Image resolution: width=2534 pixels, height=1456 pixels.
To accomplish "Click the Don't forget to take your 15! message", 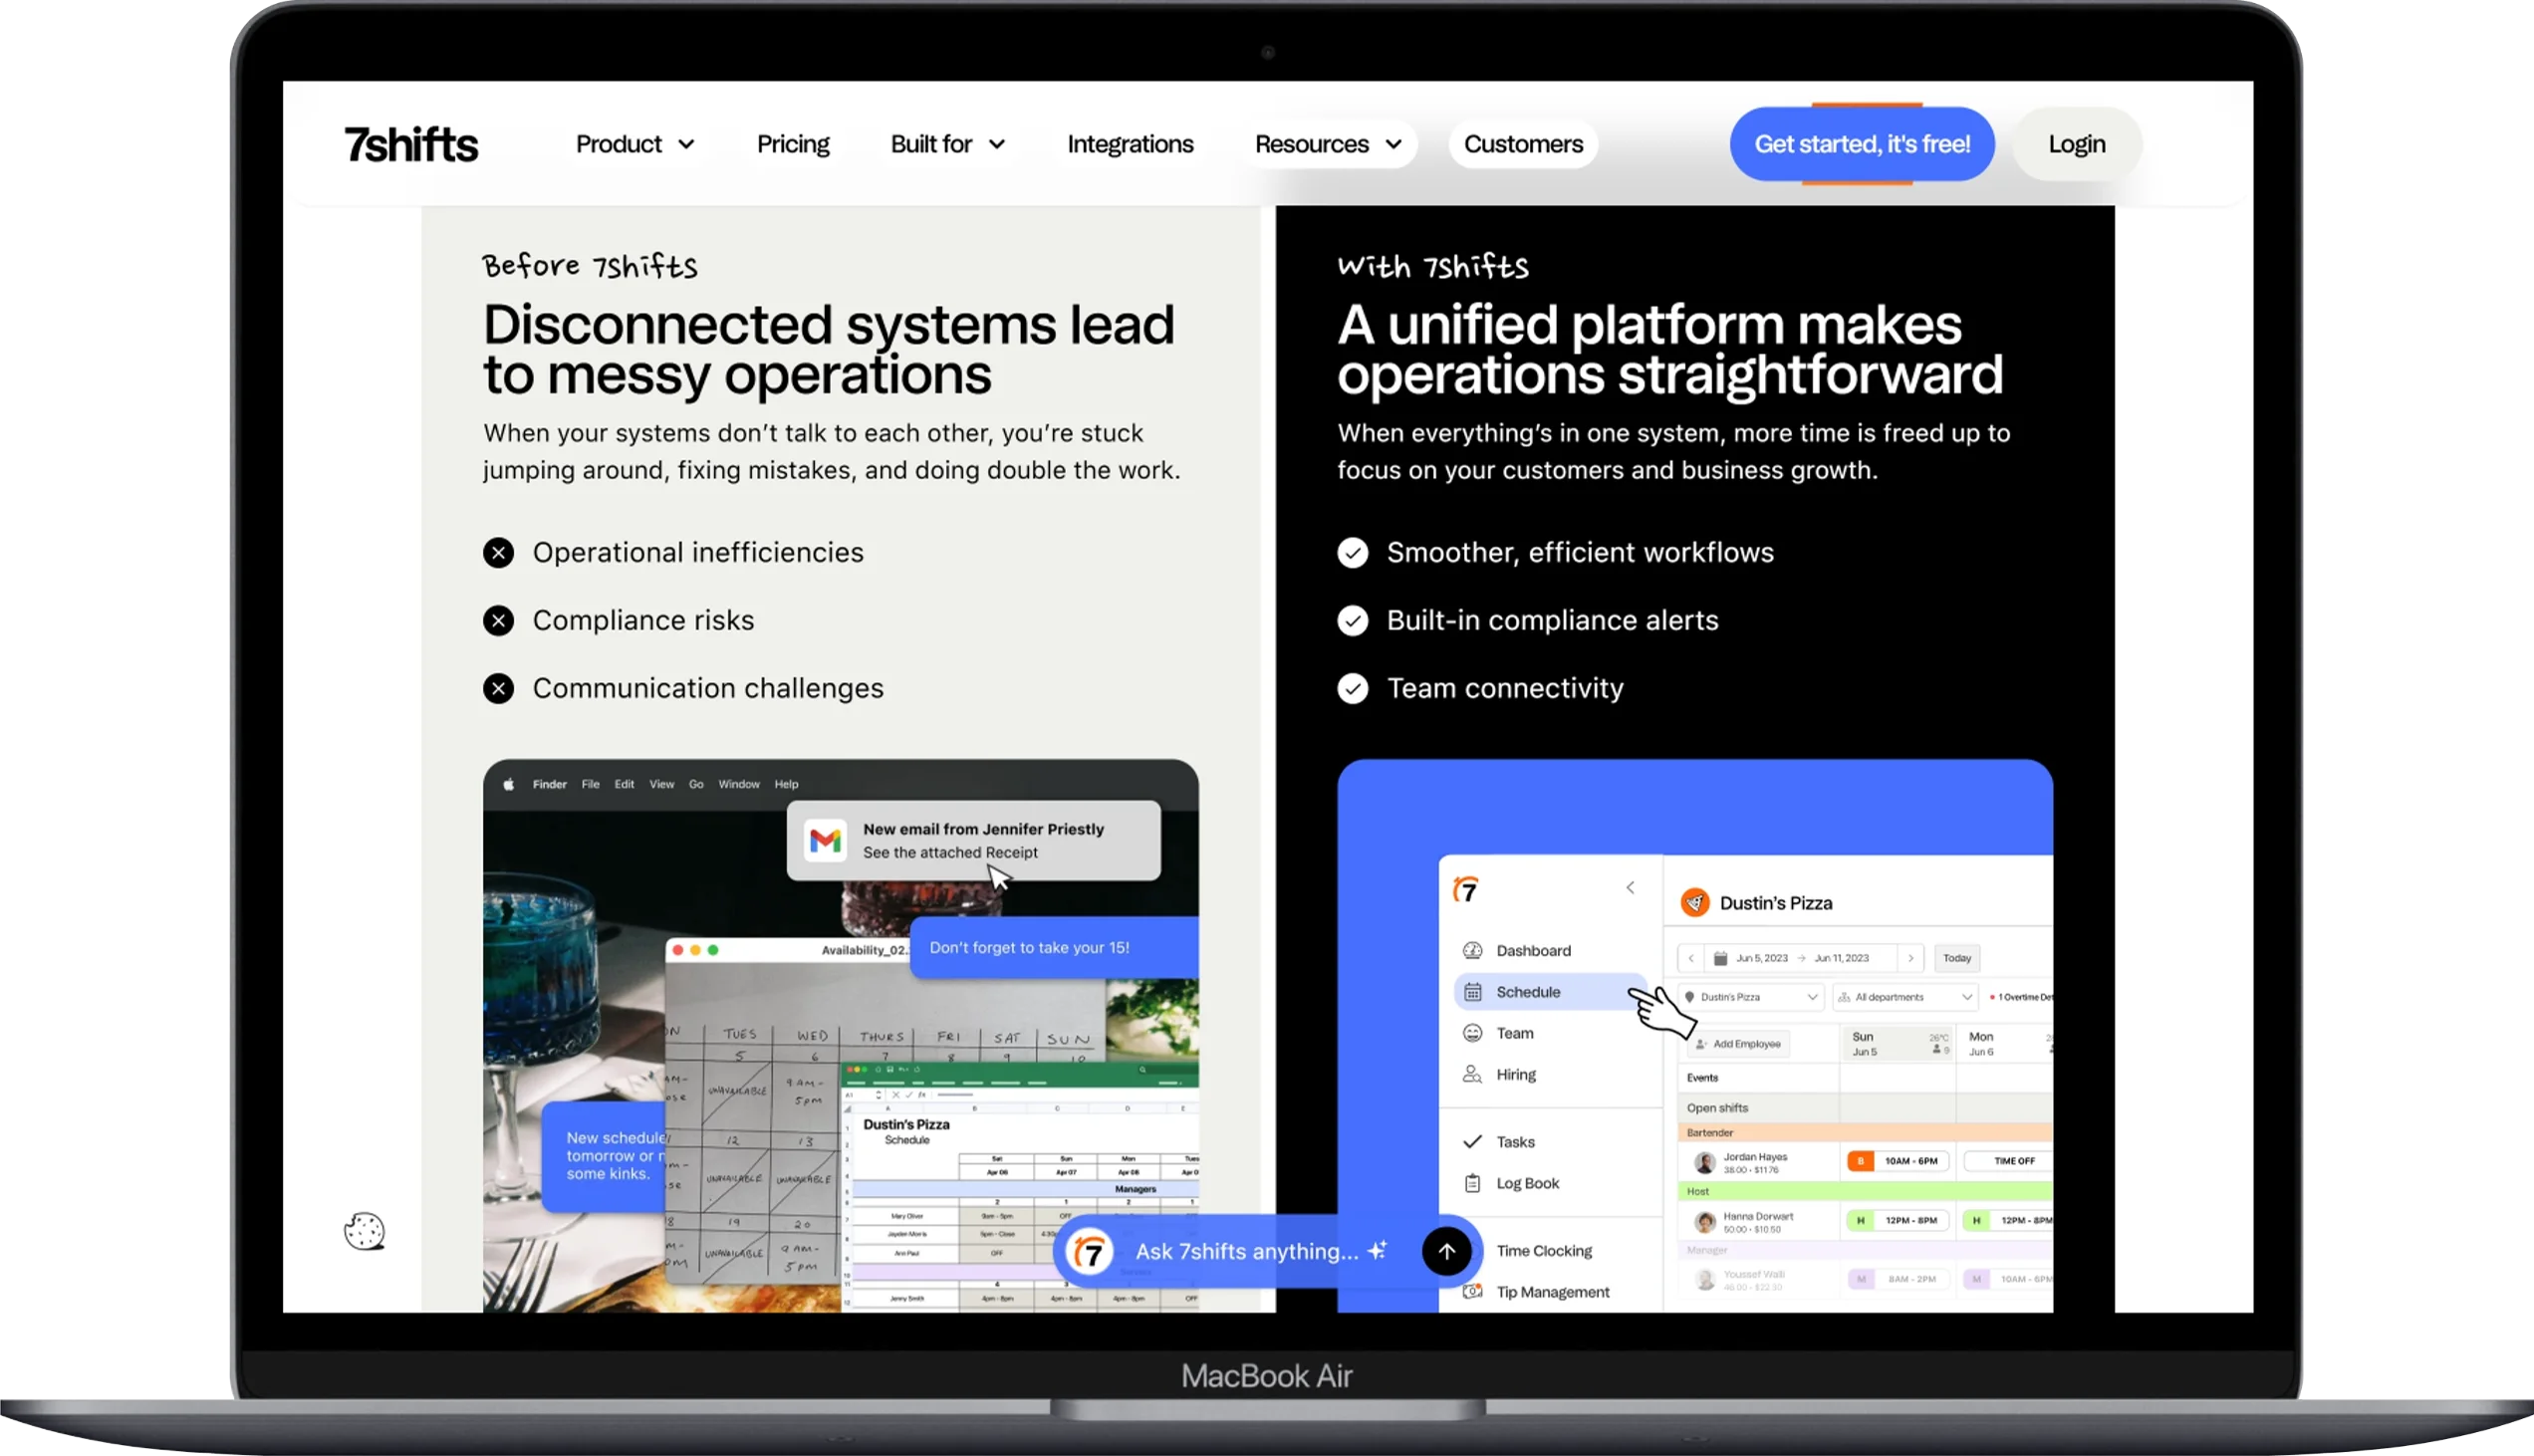I will (x=1054, y=947).
